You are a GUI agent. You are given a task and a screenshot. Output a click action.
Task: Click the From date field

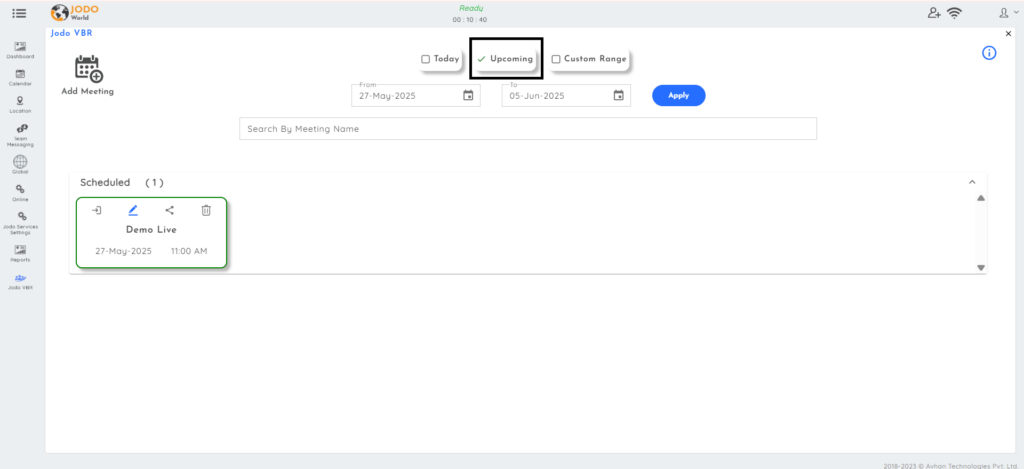point(416,95)
